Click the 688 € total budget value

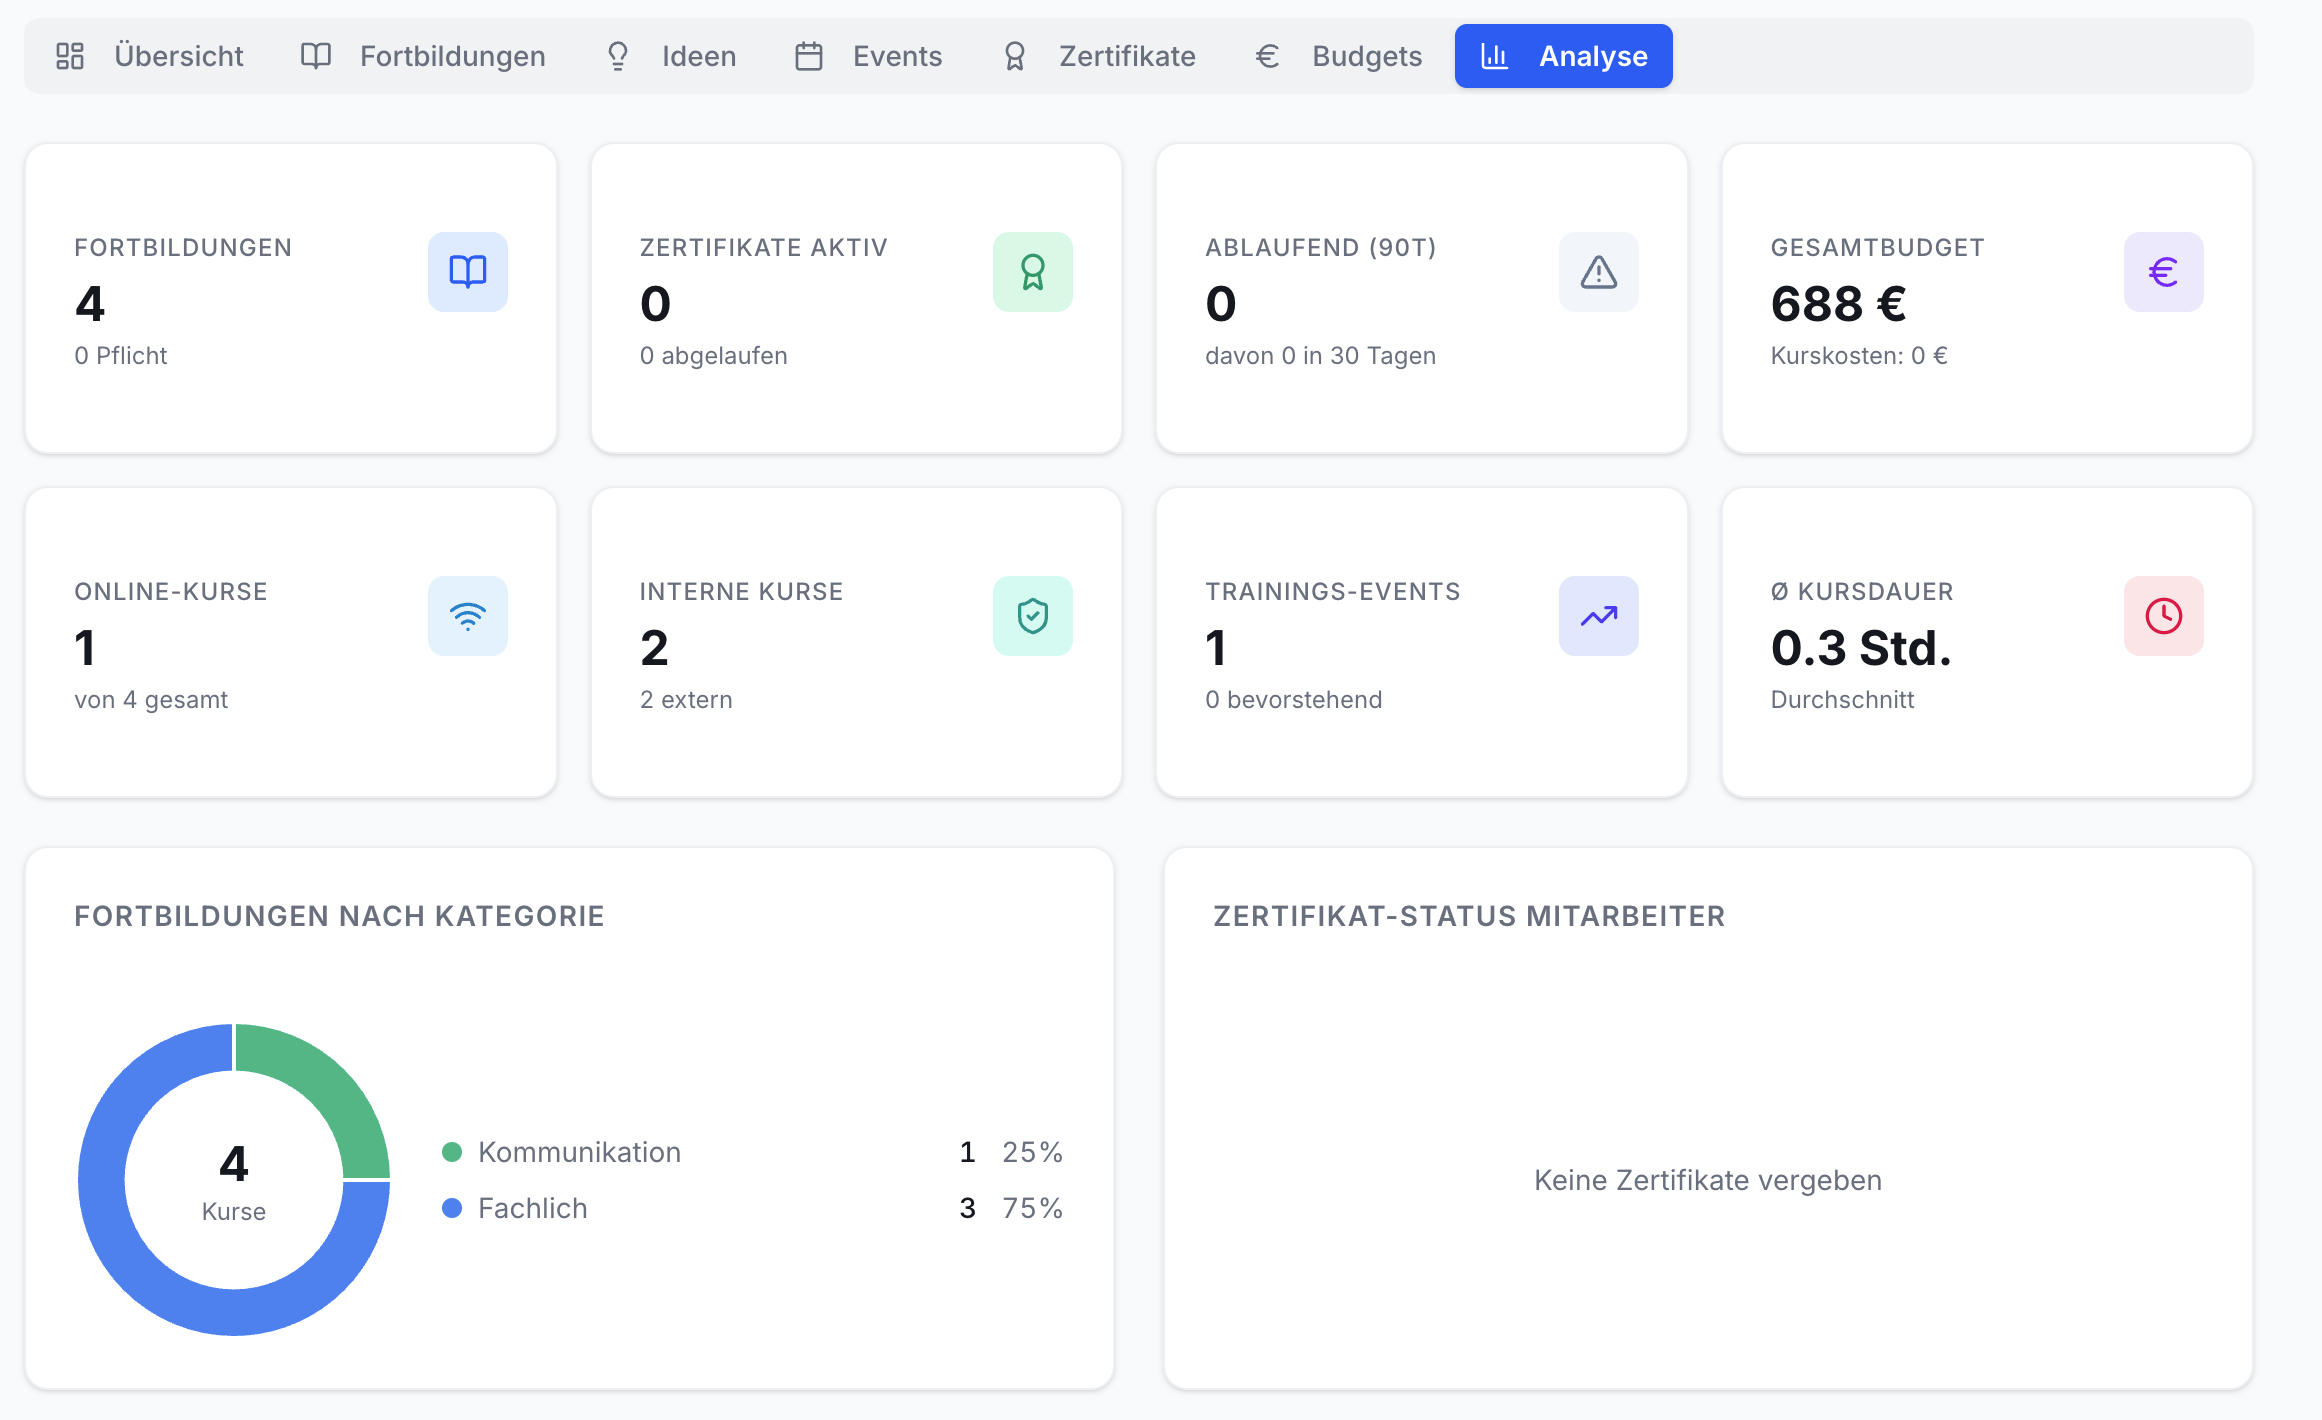[x=1838, y=304]
